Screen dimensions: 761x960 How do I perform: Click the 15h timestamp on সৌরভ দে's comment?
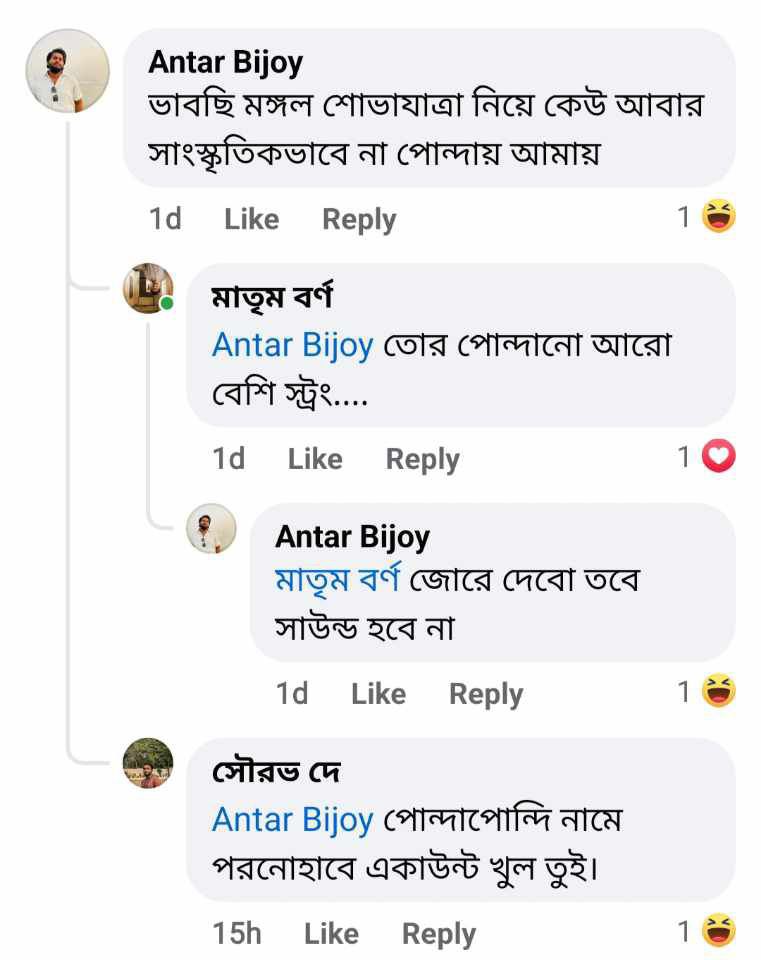tap(237, 934)
